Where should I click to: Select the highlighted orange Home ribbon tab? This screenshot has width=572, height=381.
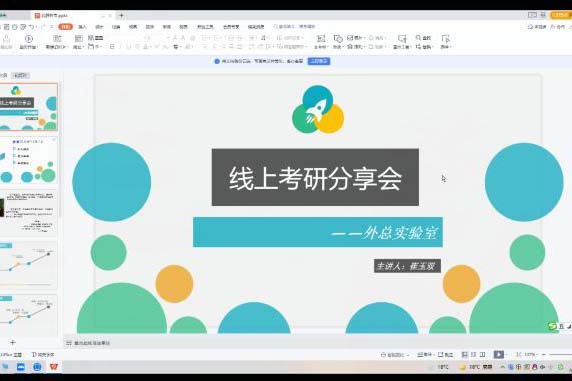point(66,27)
